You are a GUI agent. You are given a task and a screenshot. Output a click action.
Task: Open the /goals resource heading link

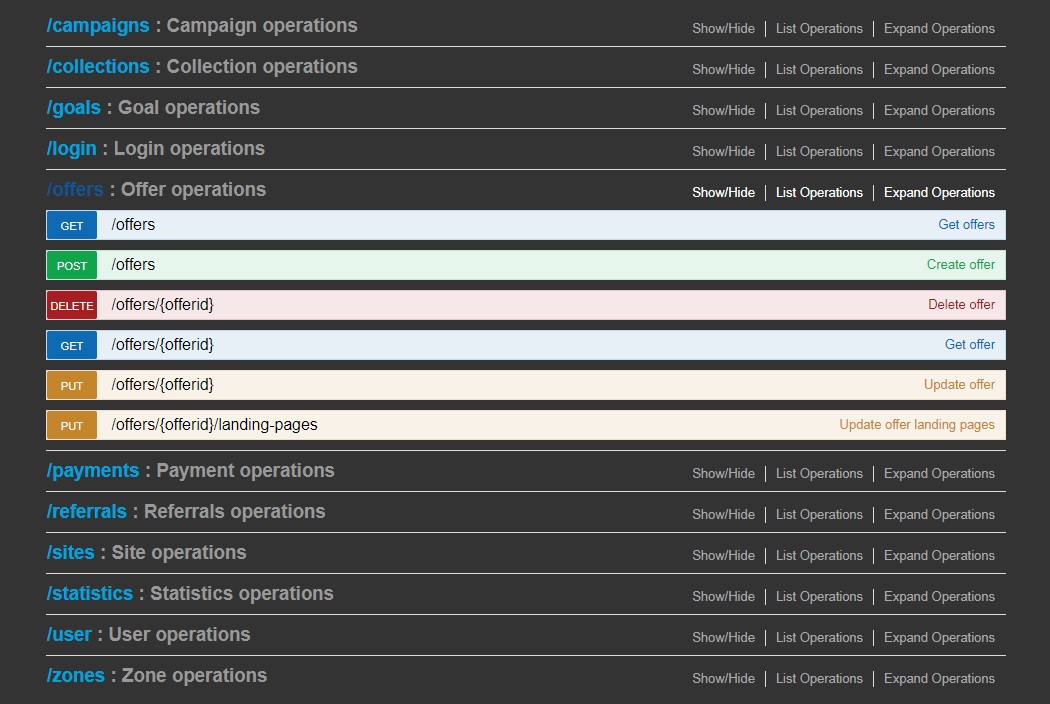click(73, 108)
